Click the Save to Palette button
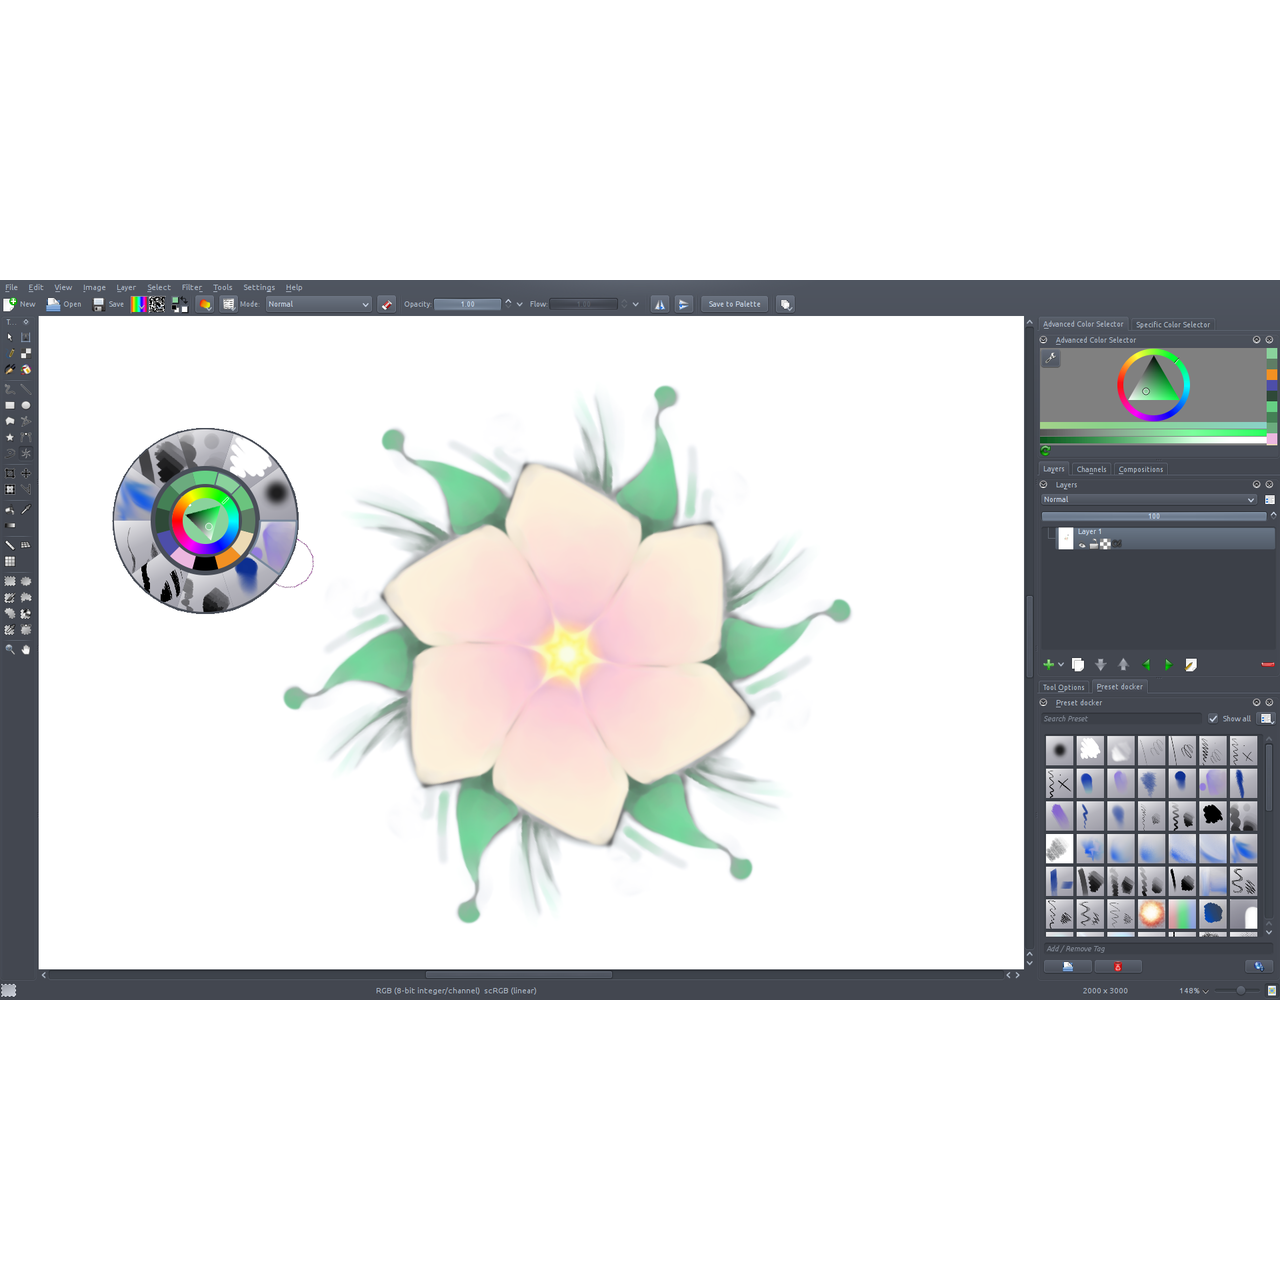Screen dimensions: 1280x1280 coord(734,304)
